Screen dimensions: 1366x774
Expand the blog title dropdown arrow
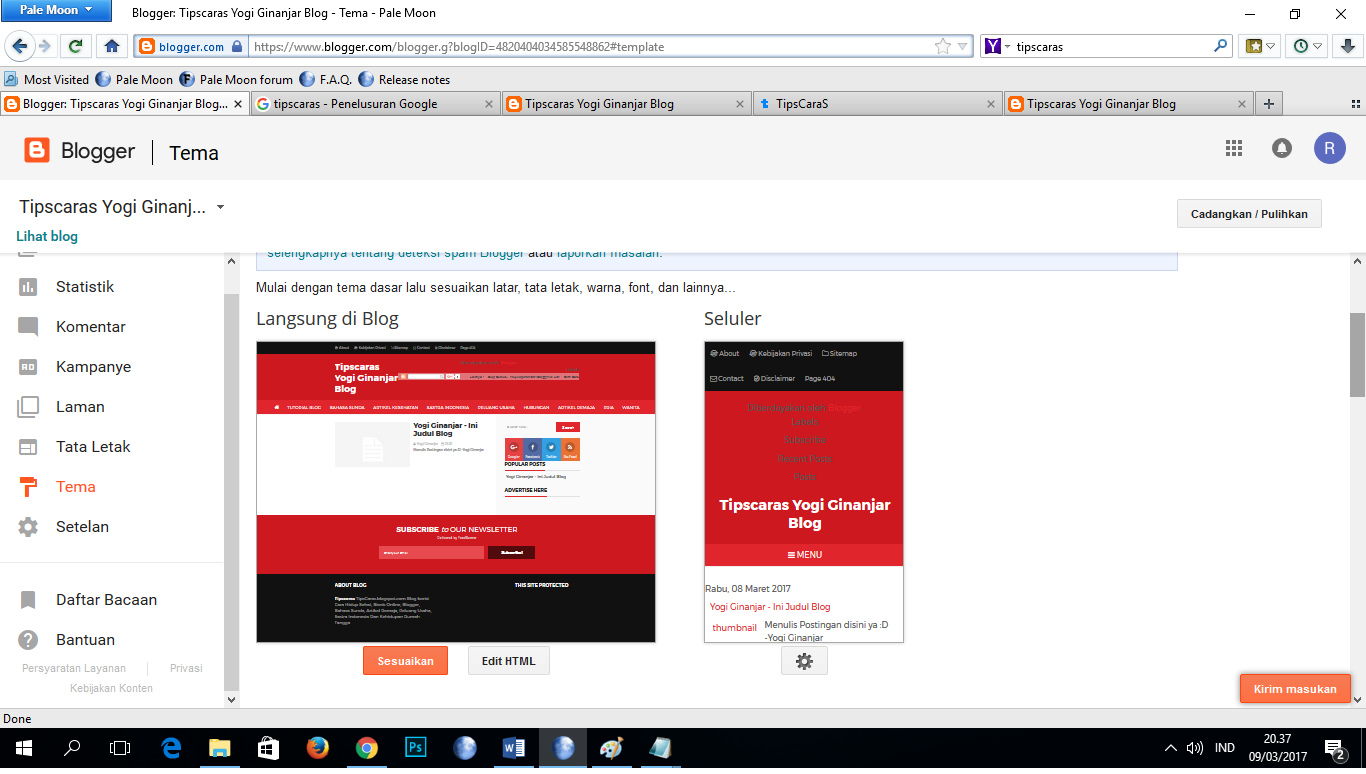(220, 208)
